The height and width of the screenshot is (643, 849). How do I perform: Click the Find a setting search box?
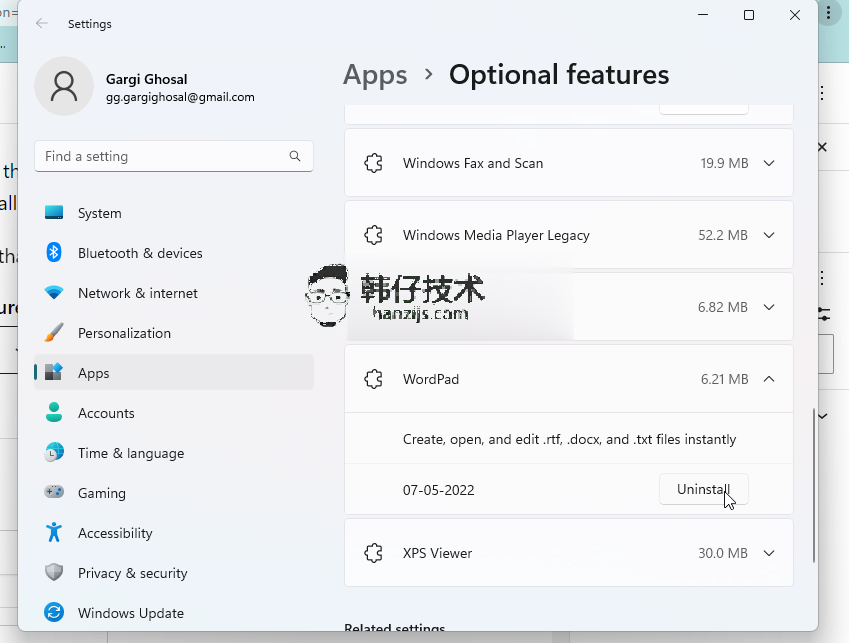[174, 156]
